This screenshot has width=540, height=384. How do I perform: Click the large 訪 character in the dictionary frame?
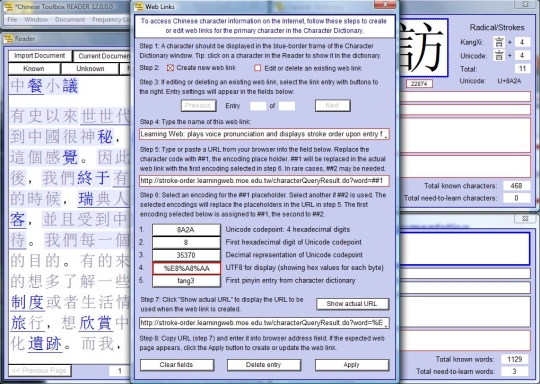(x=423, y=48)
